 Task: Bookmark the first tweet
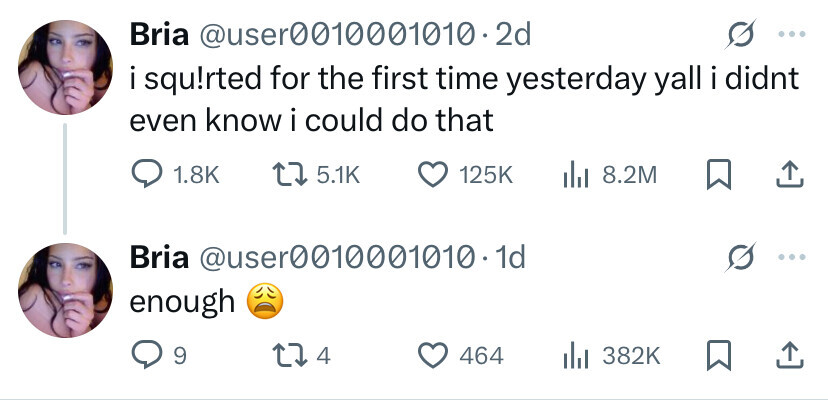click(718, 176)
